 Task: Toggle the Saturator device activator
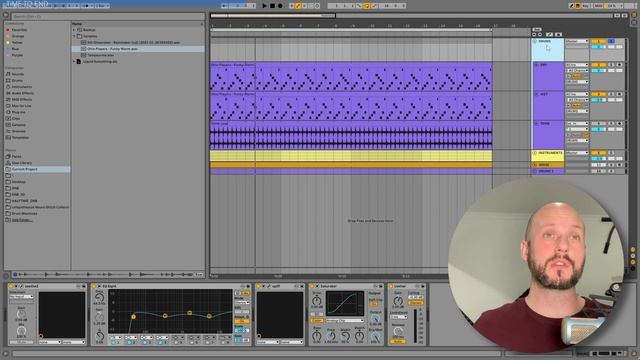click(312, 287)
